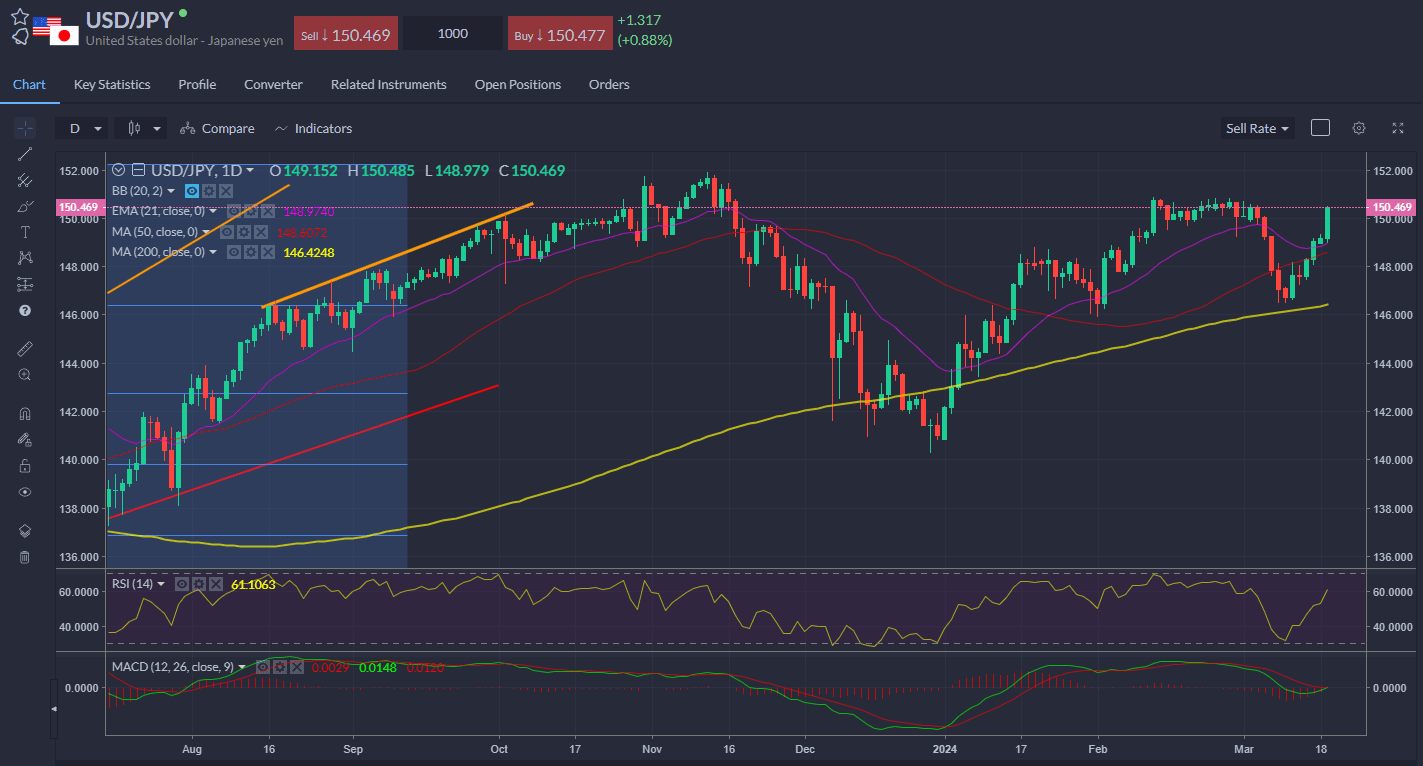Viewport: 1423px width, 766px height.
Task: Remove the MACD indicator
Action: pyautogui.click(x=297, y=667)
